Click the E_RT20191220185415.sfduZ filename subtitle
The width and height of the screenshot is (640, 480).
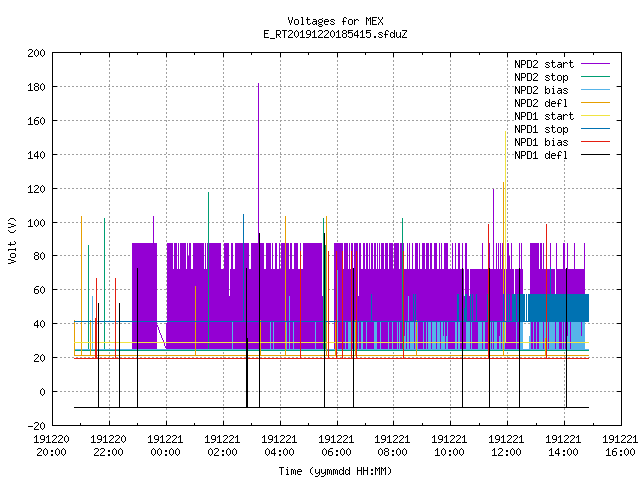click(x=335, y=34)
